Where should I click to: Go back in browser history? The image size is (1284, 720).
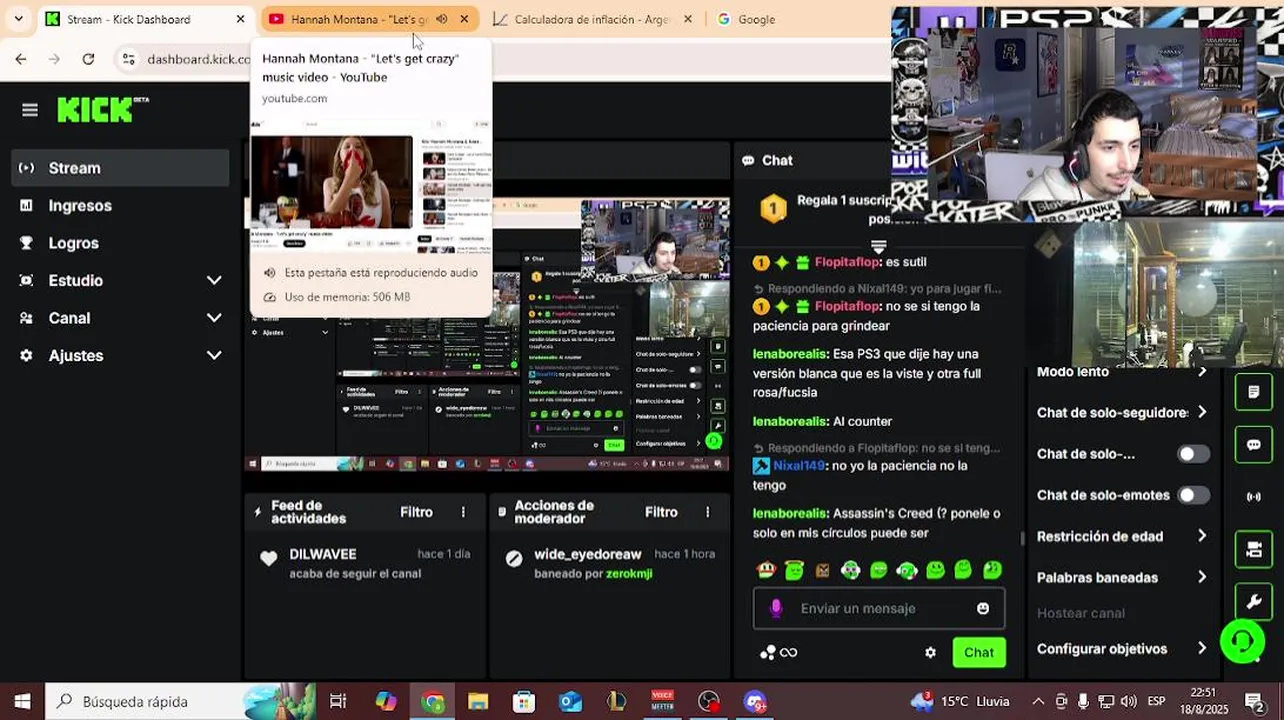click(x=21, y=59)
